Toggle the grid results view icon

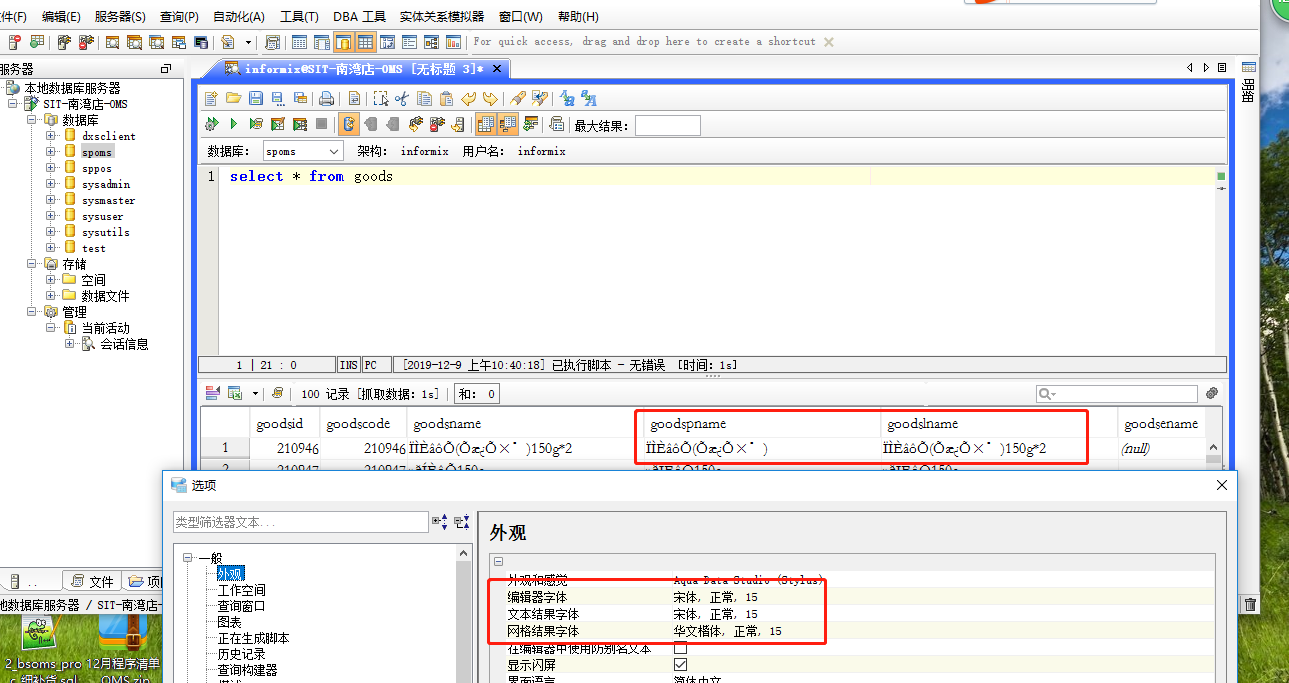(x=485, y=124)
